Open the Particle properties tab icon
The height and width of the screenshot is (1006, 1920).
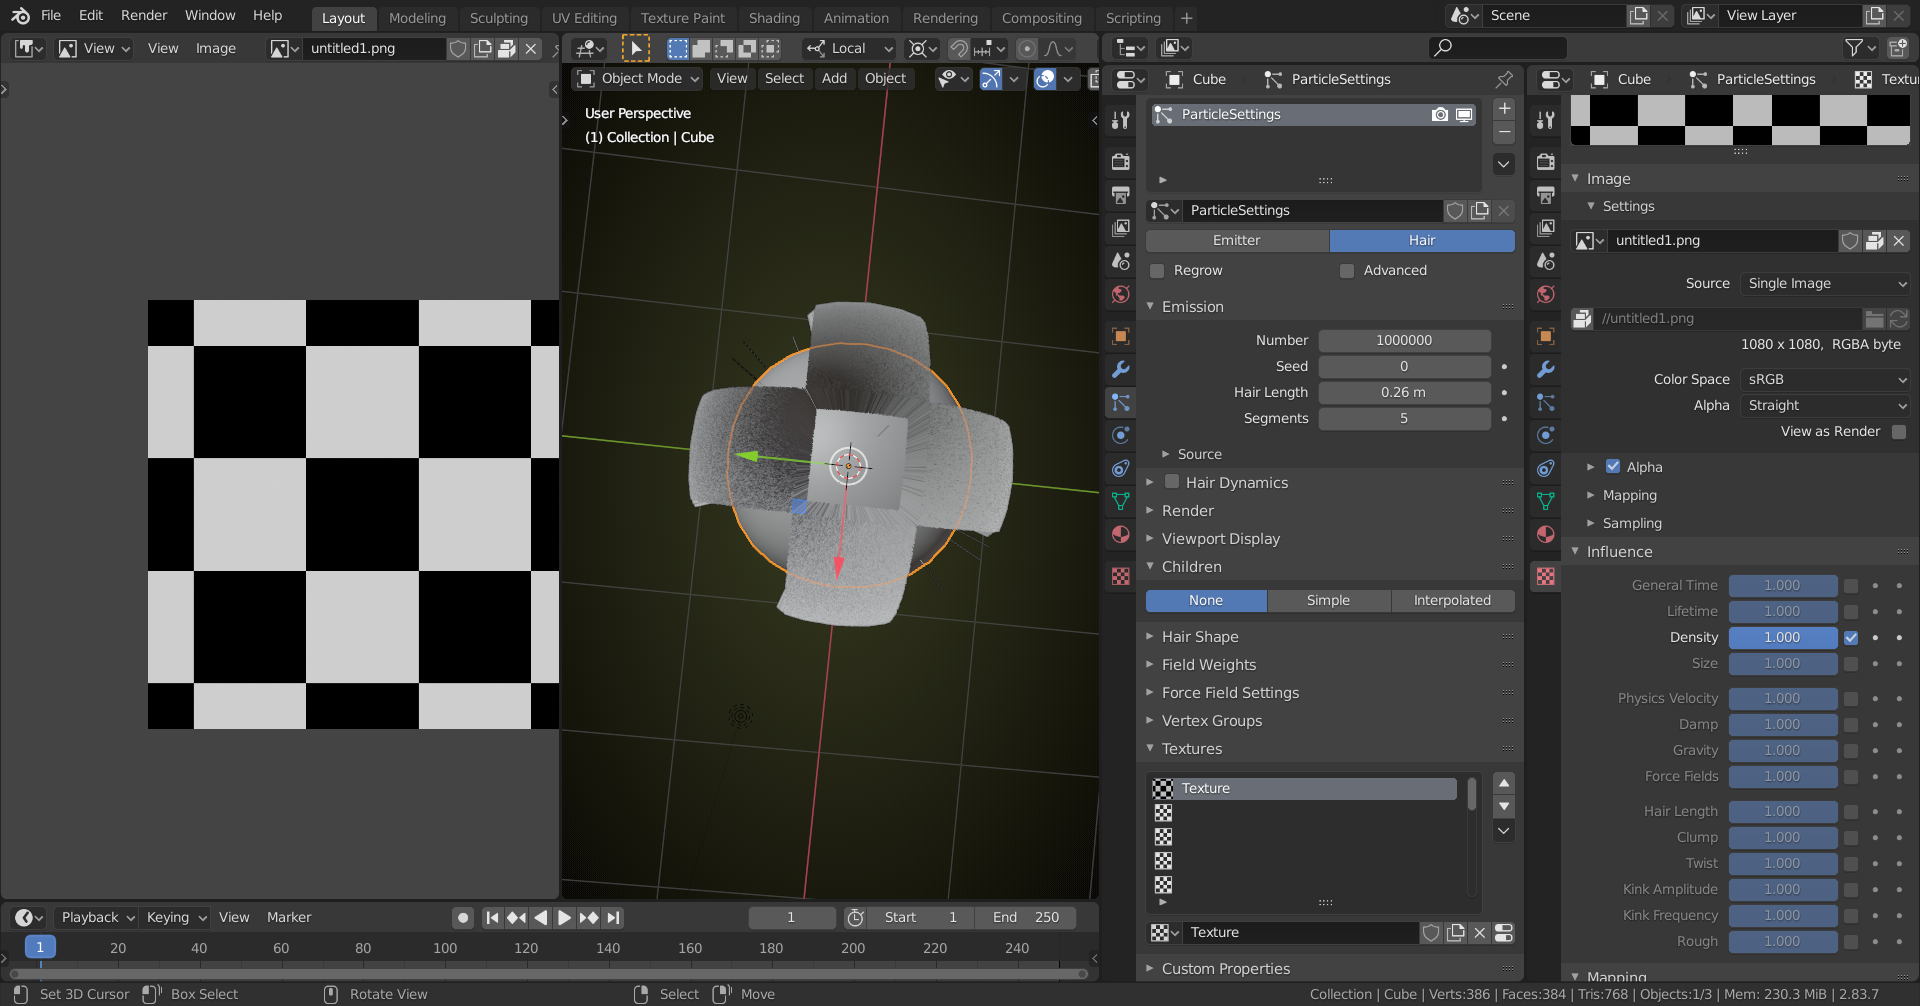pyautogui.click(x=1120, y=402)
